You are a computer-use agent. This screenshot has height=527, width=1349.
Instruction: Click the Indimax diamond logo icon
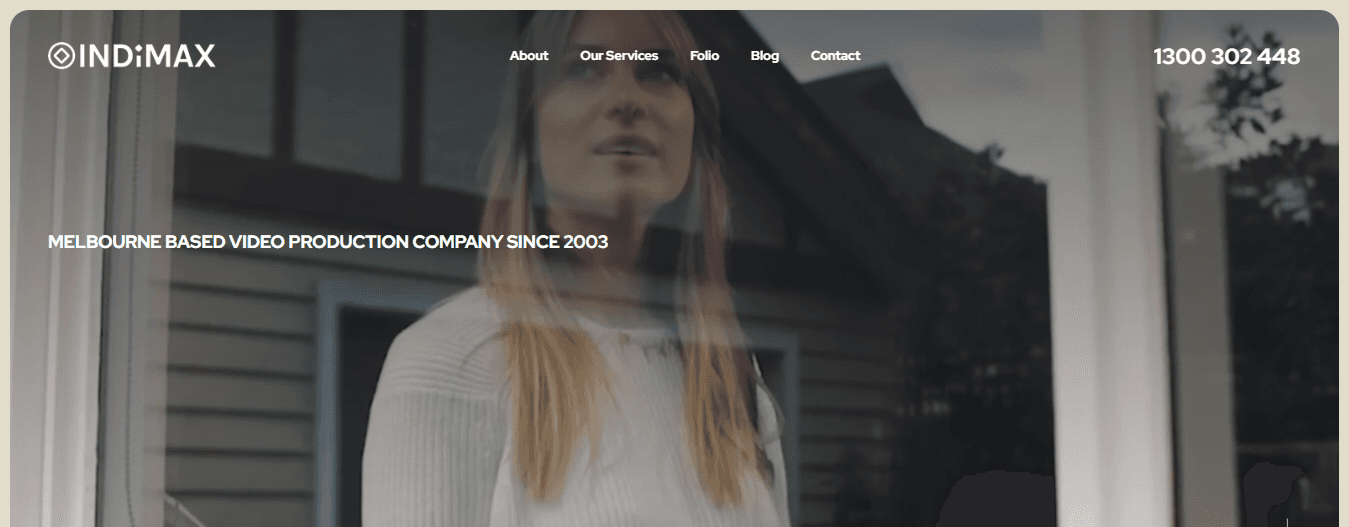[61, 56]
